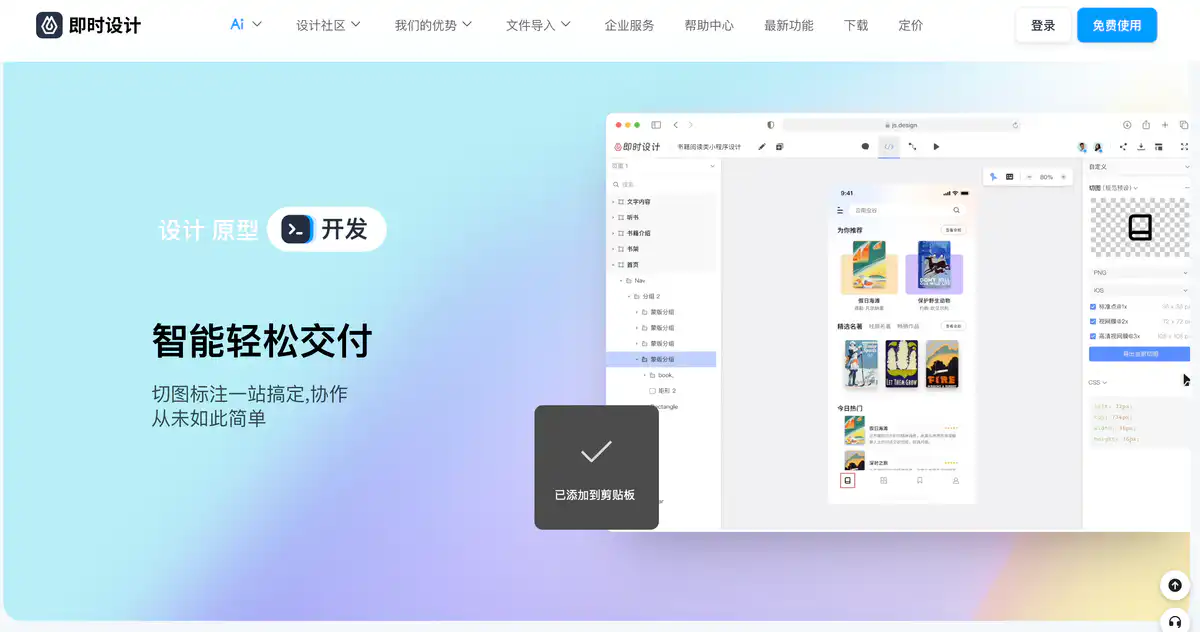This screenshot has width=1200, height=632.
Task: Click the zoom out minus button
Action: [x=1029, y=177]
